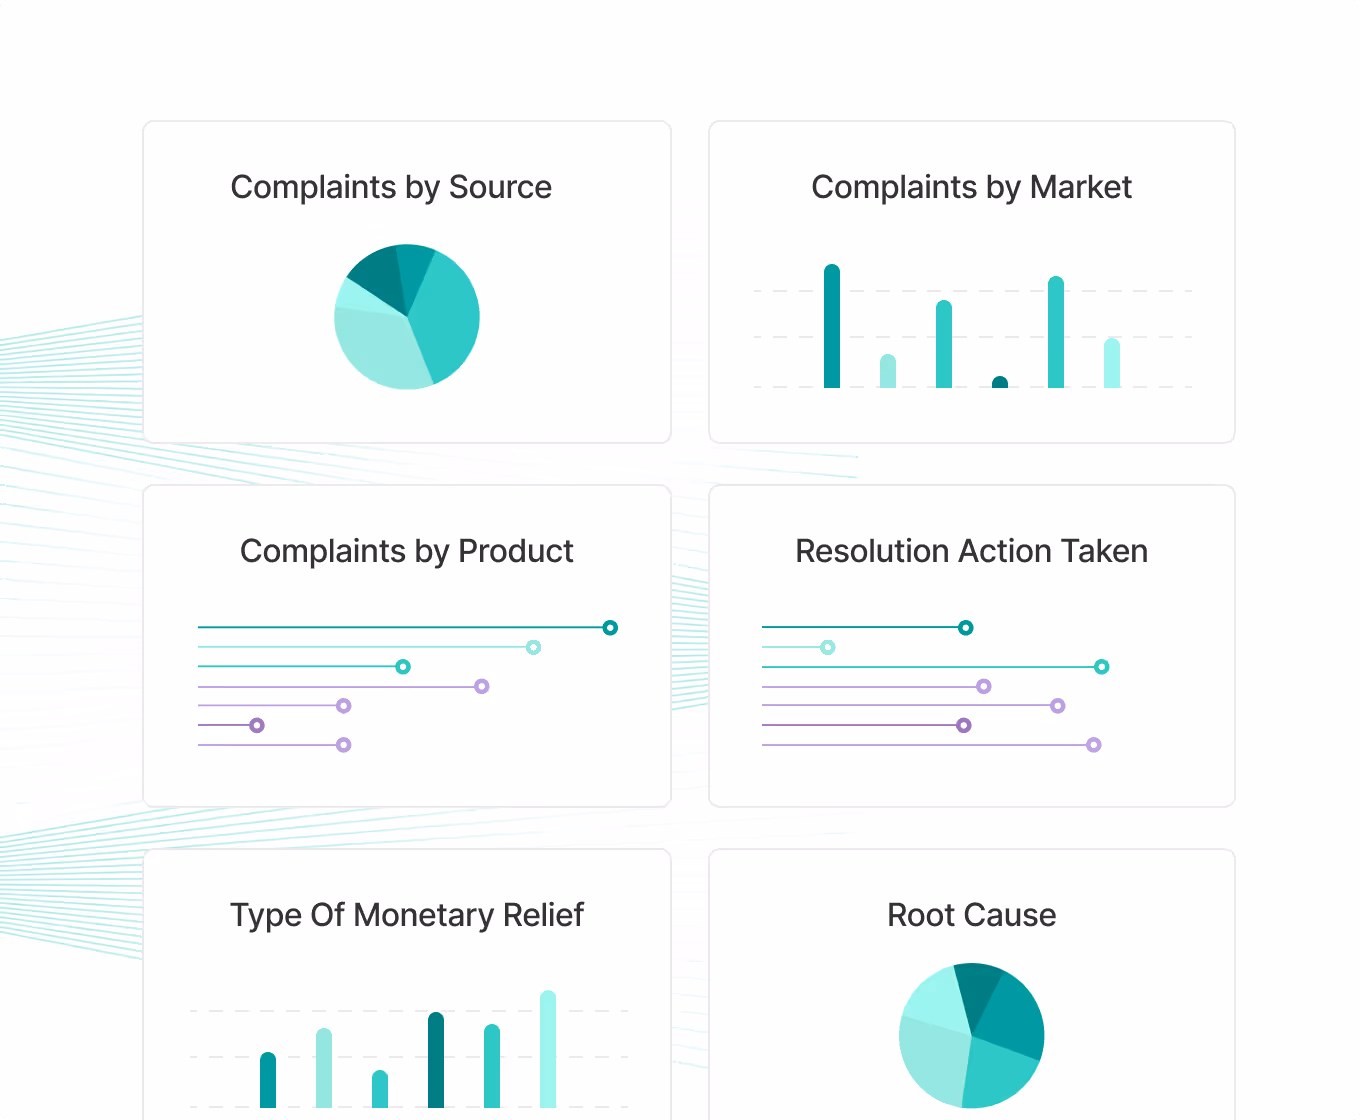Viewport: 1360px width, 1120px height.
Task: Click the Complaints by Source pie chart
Action: tap(407, 316)
